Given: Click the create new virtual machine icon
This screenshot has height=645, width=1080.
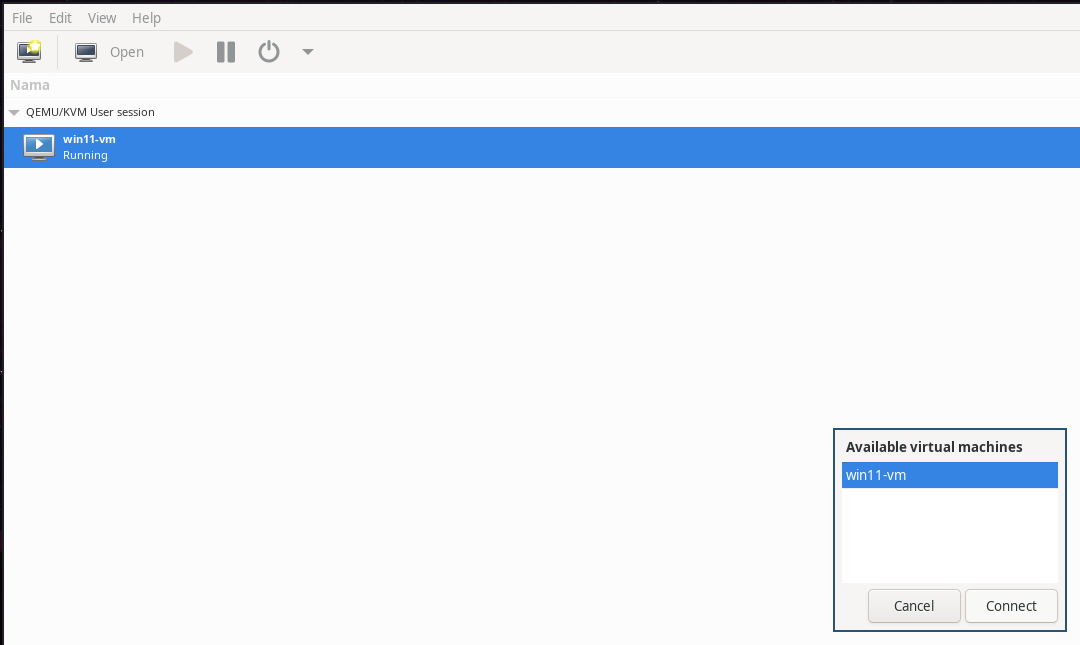Looking at the screenshot, I should (29, 52).
